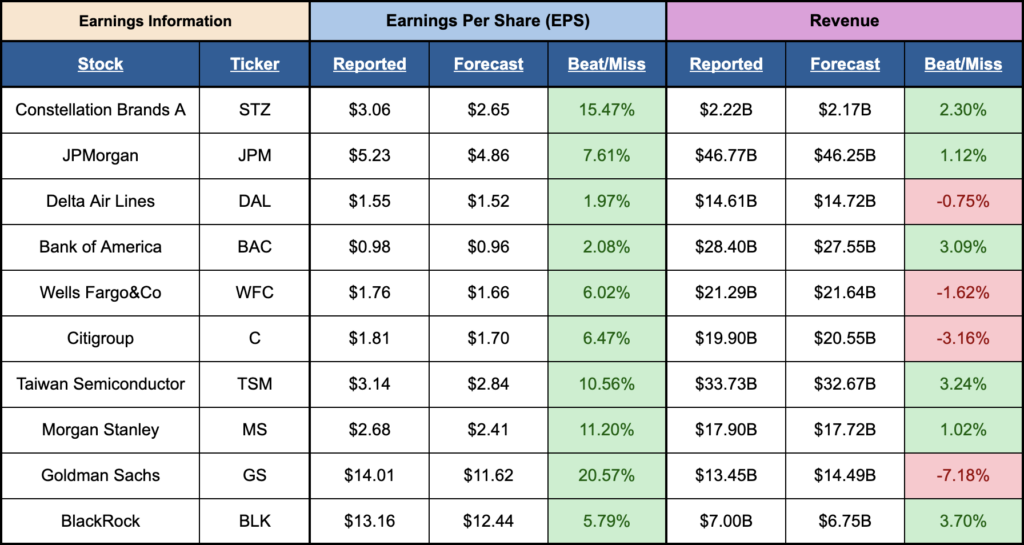1024x545 pixels.
Task: Select the Taiwan Semiconductor stock cell
Action: pyautogui.click(x=100, y=384)
